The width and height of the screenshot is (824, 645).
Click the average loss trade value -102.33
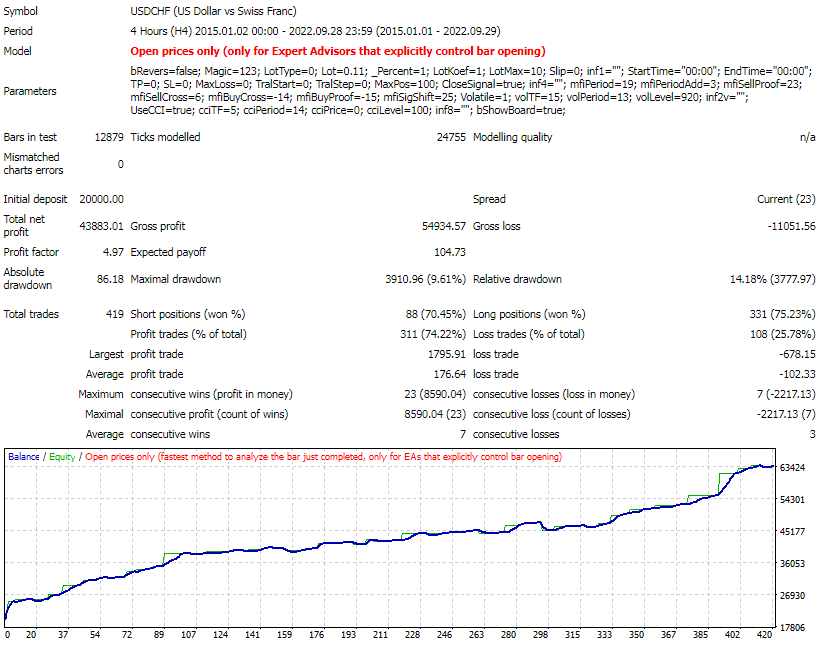(x=797, y=374)
